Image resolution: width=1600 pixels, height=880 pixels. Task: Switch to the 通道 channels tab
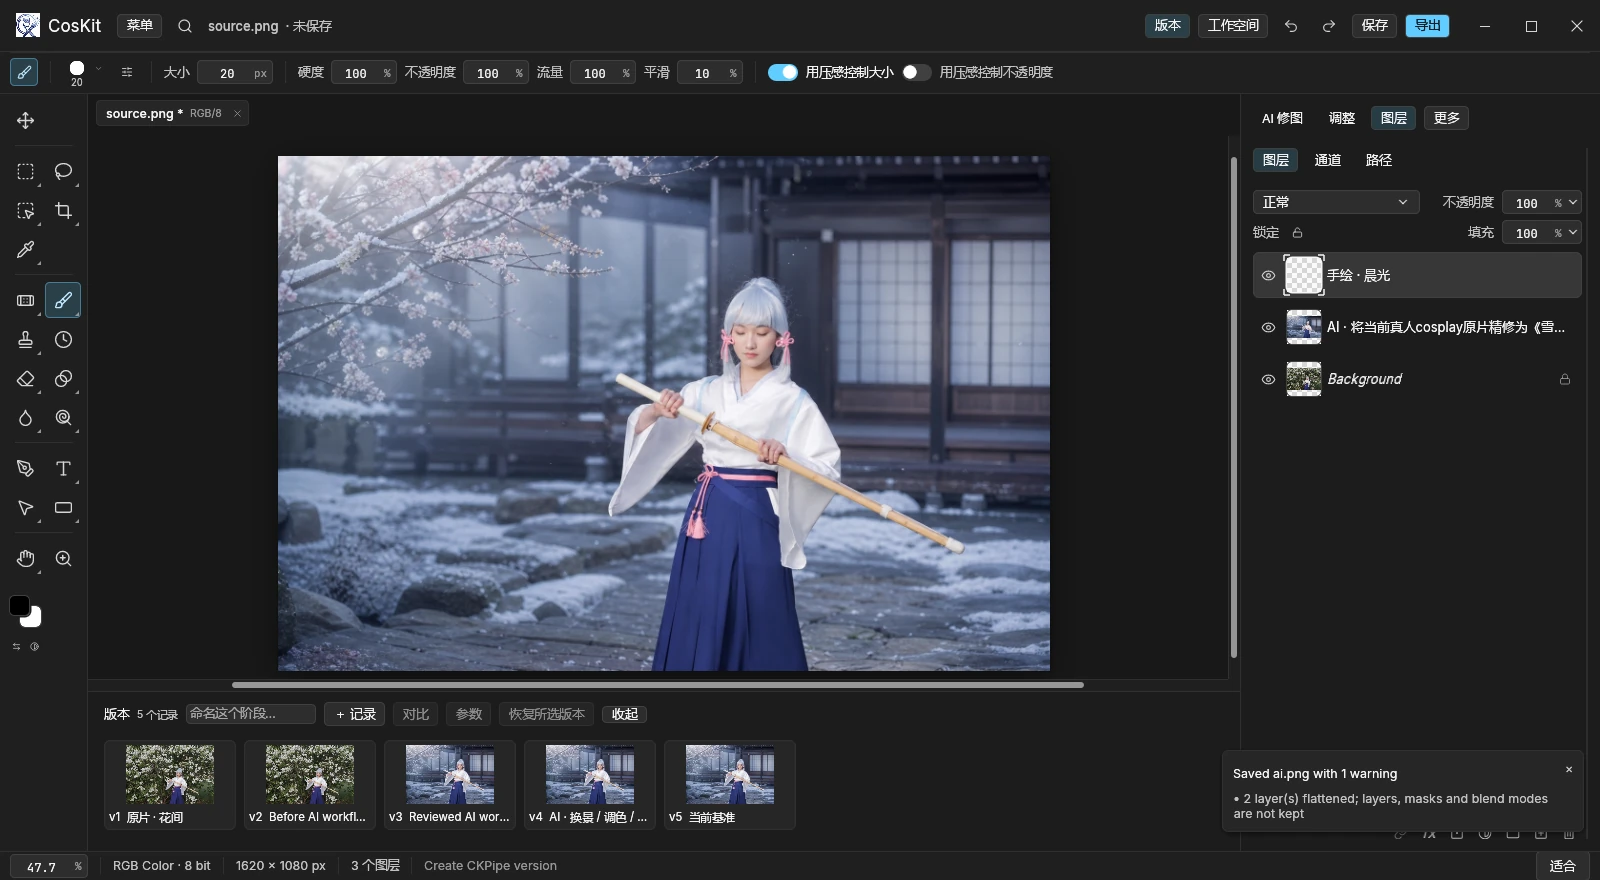1328,160
